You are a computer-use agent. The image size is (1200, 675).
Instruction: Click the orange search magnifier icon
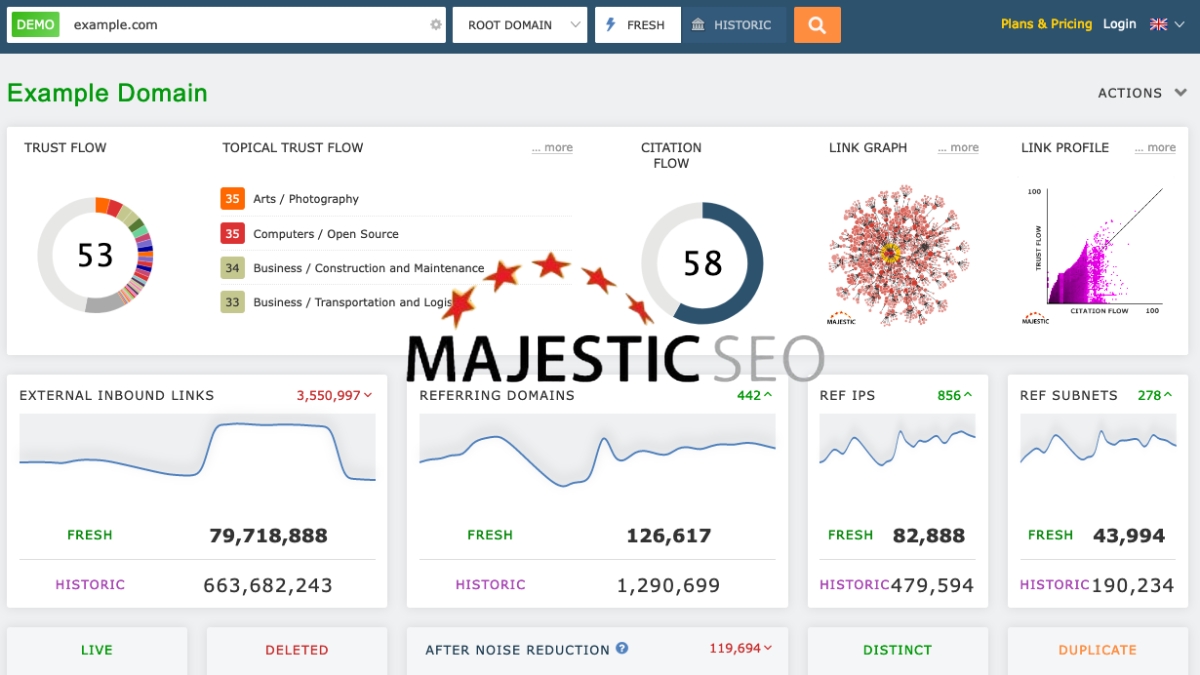pos(816,24)
